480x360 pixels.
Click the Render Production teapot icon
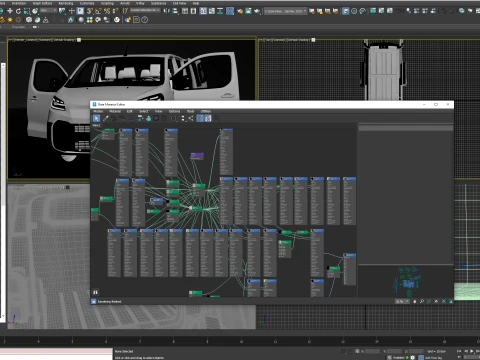coord(257,11)
